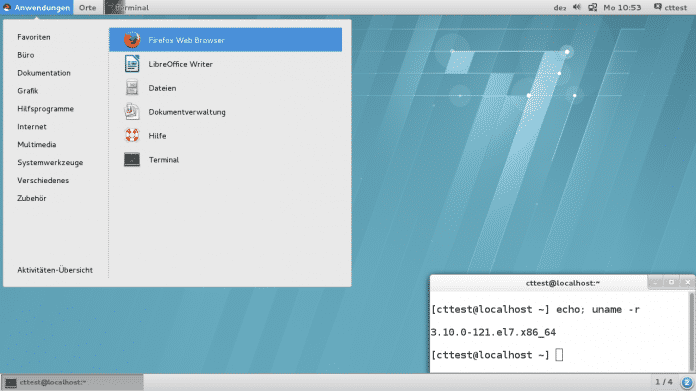Click the terminal title bar cttest@localhost:~
The height and width of the screenshot is (391, 696).
(x=562, y=283)
